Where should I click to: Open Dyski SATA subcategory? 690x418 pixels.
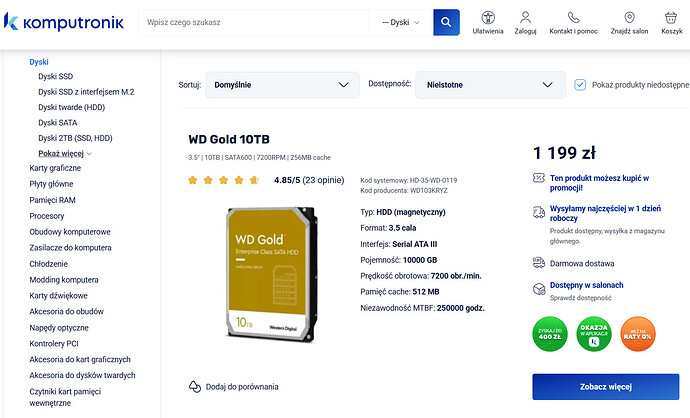point(58,122)
